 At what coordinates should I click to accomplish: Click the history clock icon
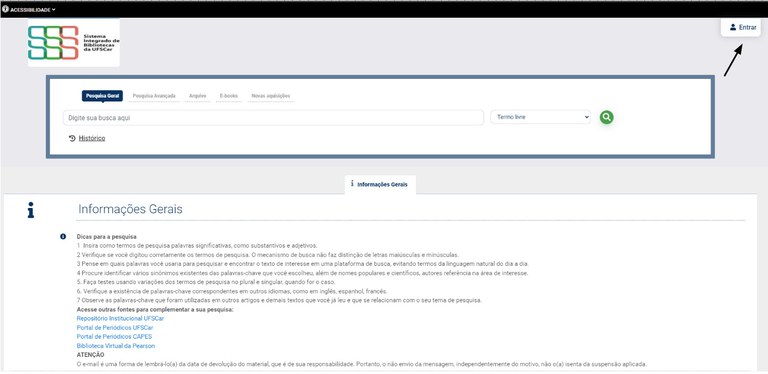[x=72, y=139]
